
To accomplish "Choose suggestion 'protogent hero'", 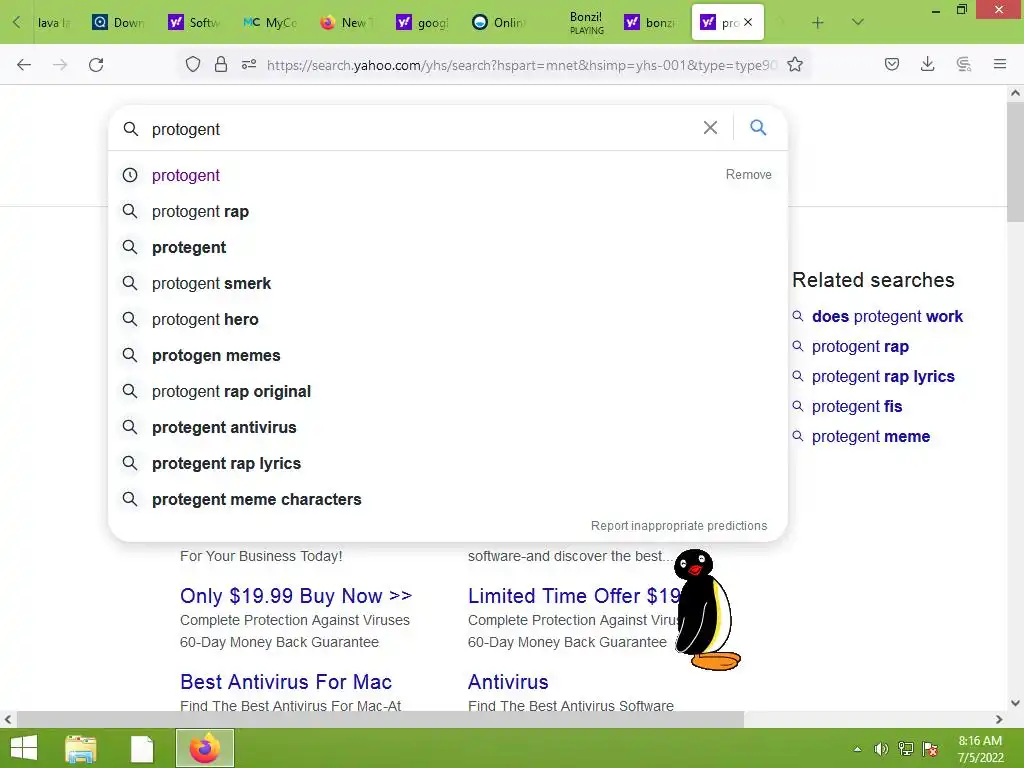I will 447,319.
